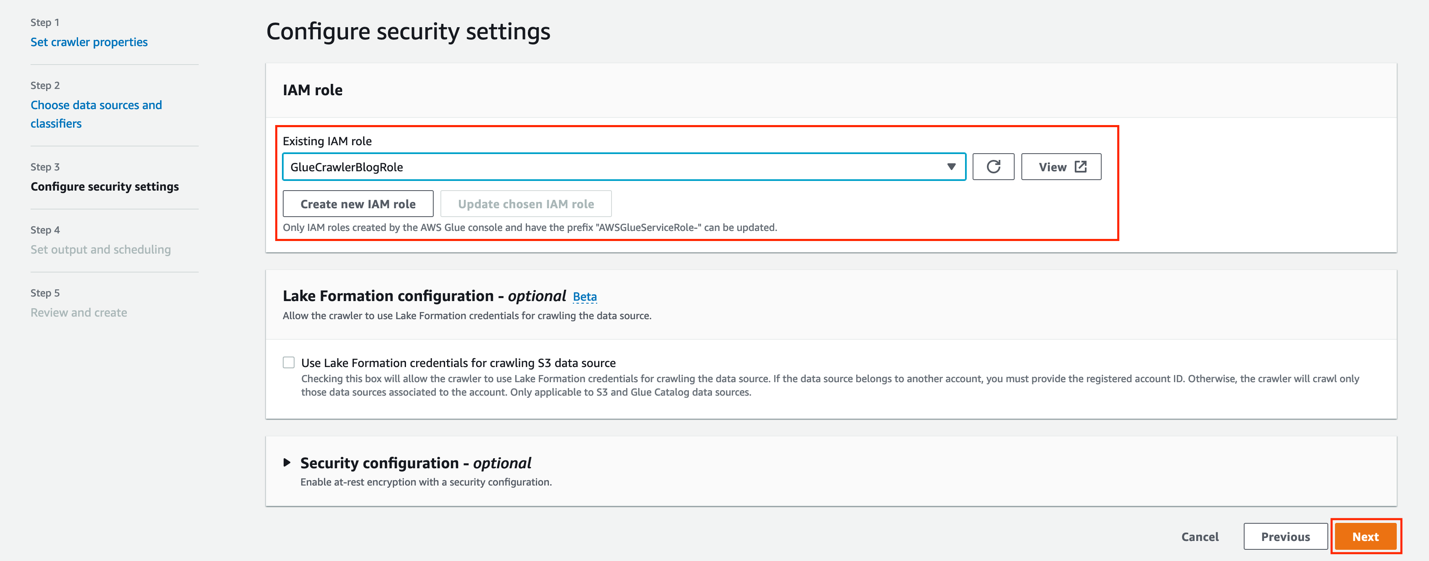Expand the Security configuration section triangle
Viewport: 1429px width, 561px height.
[x=287, y=463]
